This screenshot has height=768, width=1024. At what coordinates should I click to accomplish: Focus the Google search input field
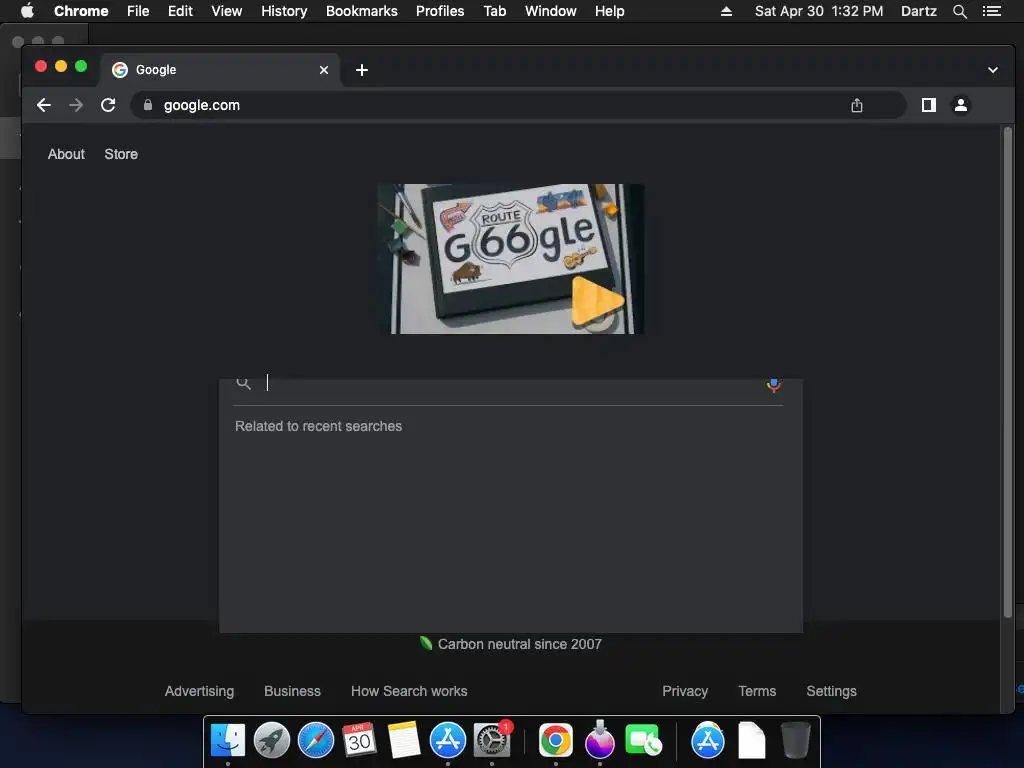(x=511, y=384)
